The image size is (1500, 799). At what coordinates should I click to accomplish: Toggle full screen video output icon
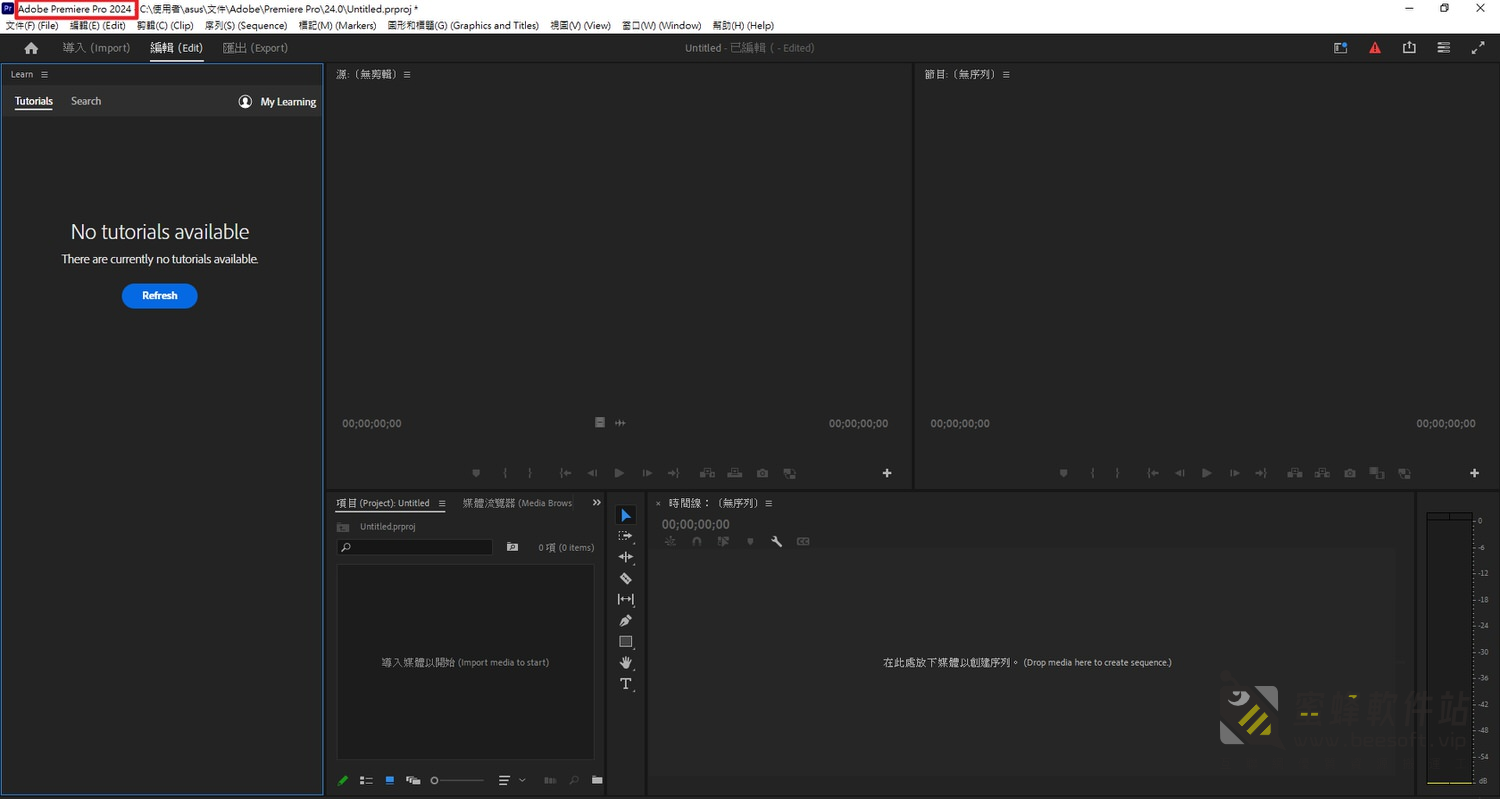(x=1477, y=48)
